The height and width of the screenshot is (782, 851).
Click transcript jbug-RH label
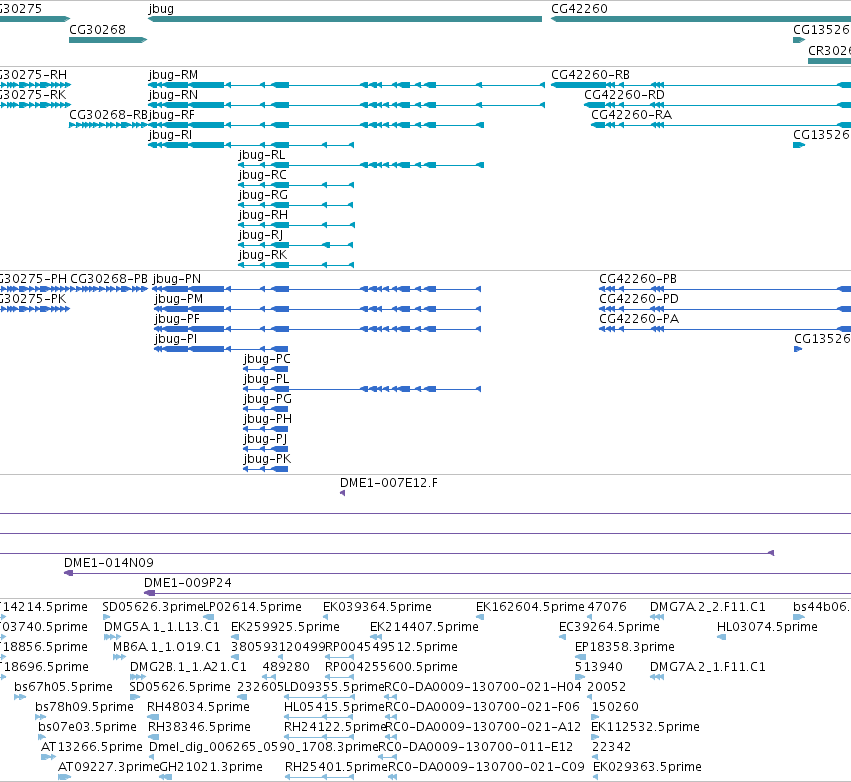(263, 215)
